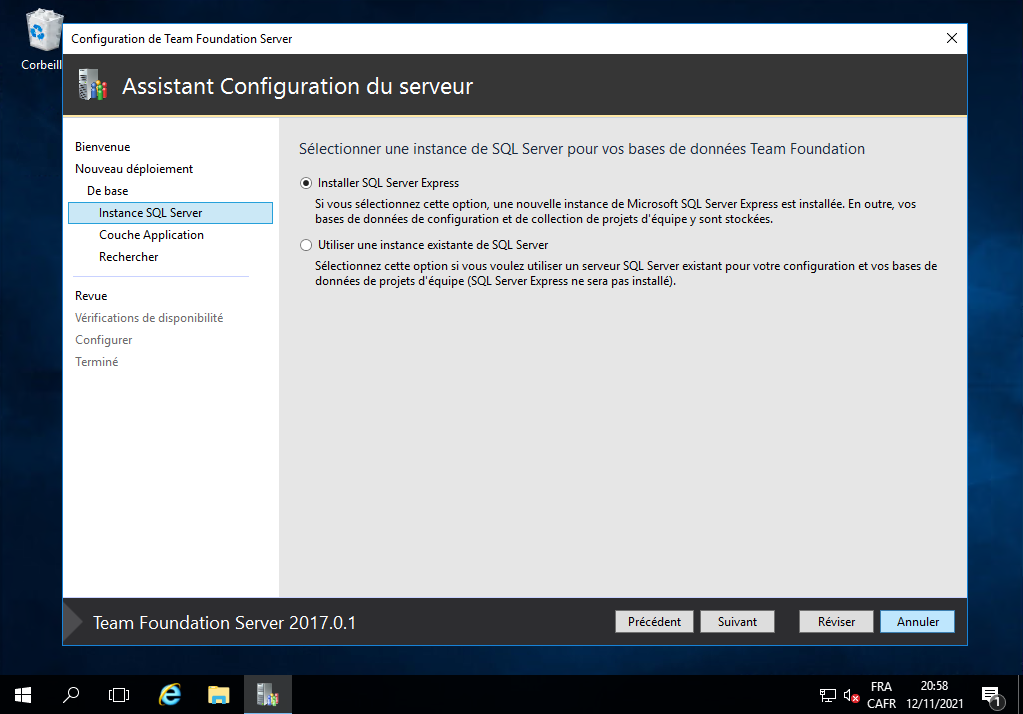
Task: Go to the Bienvenue step
Action: (102, 147)
